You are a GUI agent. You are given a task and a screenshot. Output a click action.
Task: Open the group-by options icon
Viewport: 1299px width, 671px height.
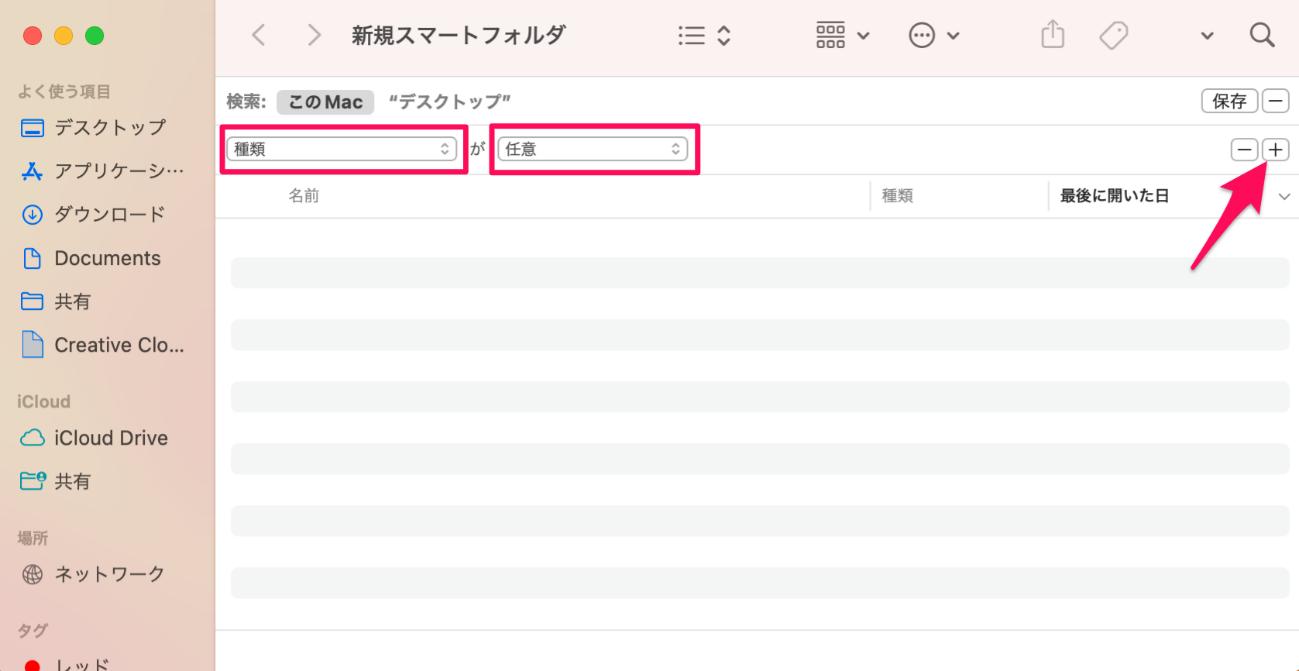coord(842,36)
